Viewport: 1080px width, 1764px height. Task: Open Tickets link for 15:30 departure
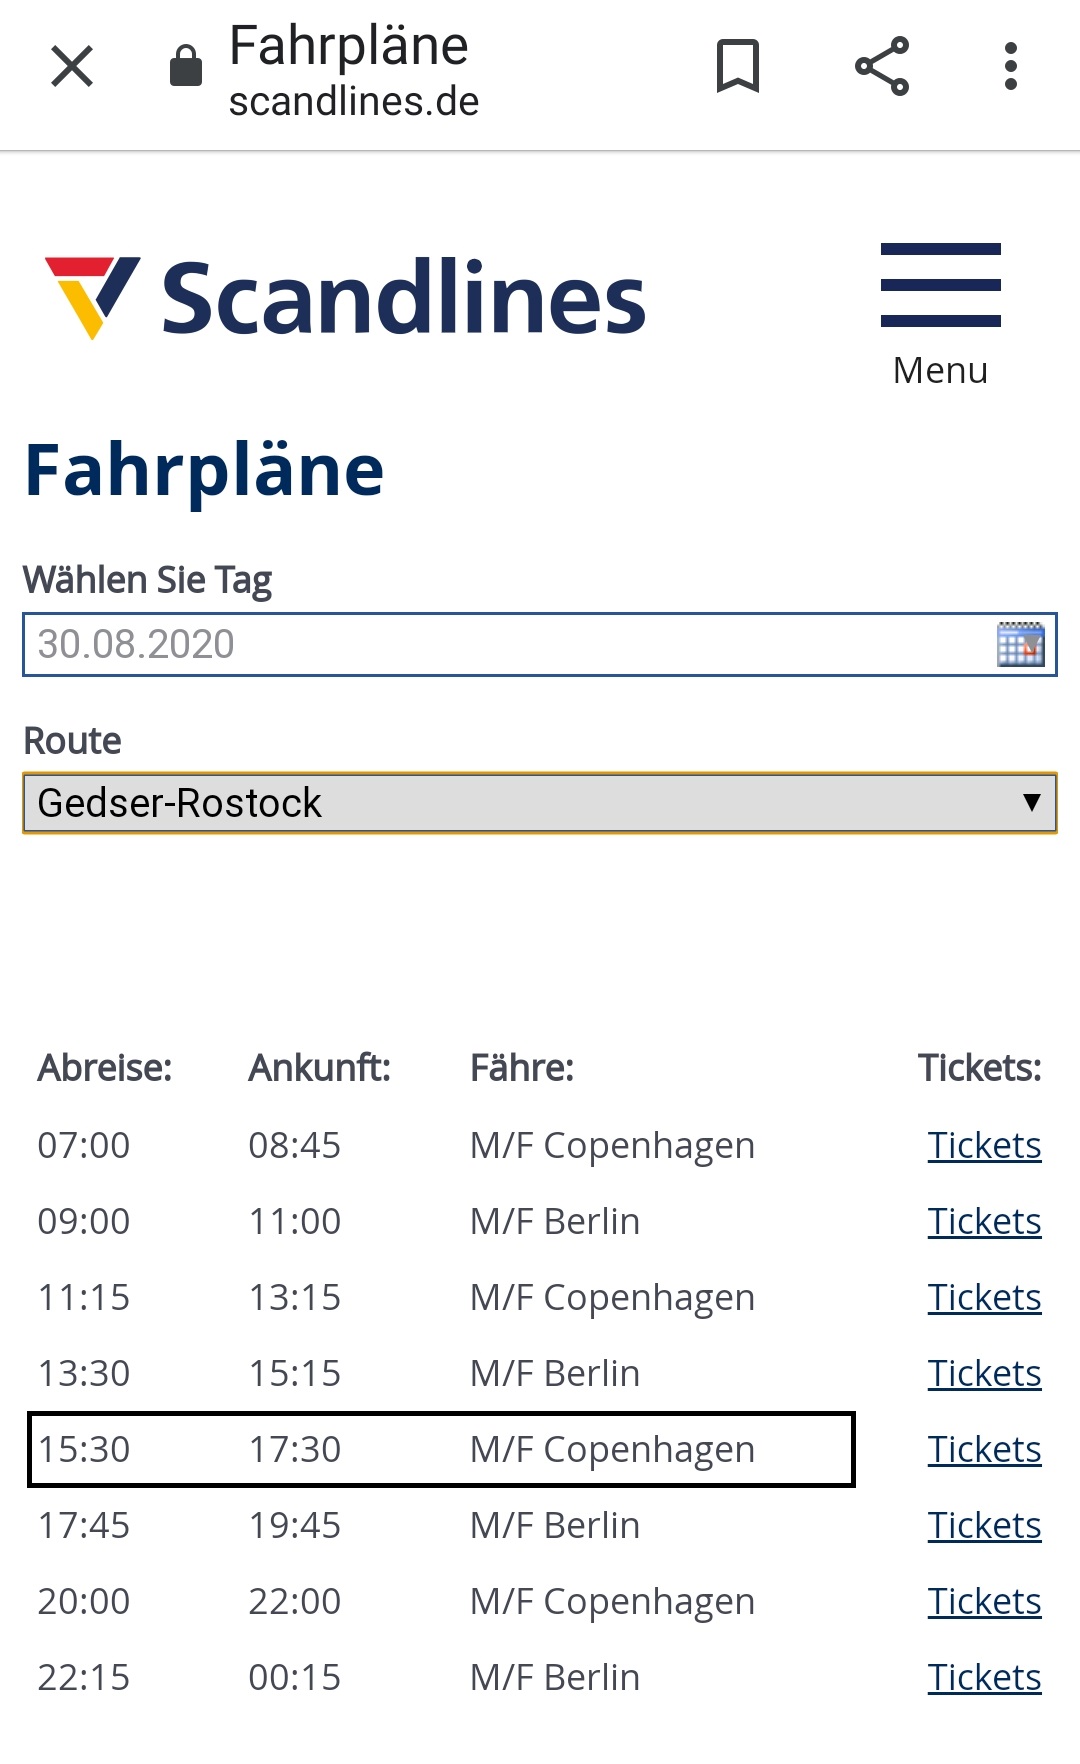coord(984,1449)
